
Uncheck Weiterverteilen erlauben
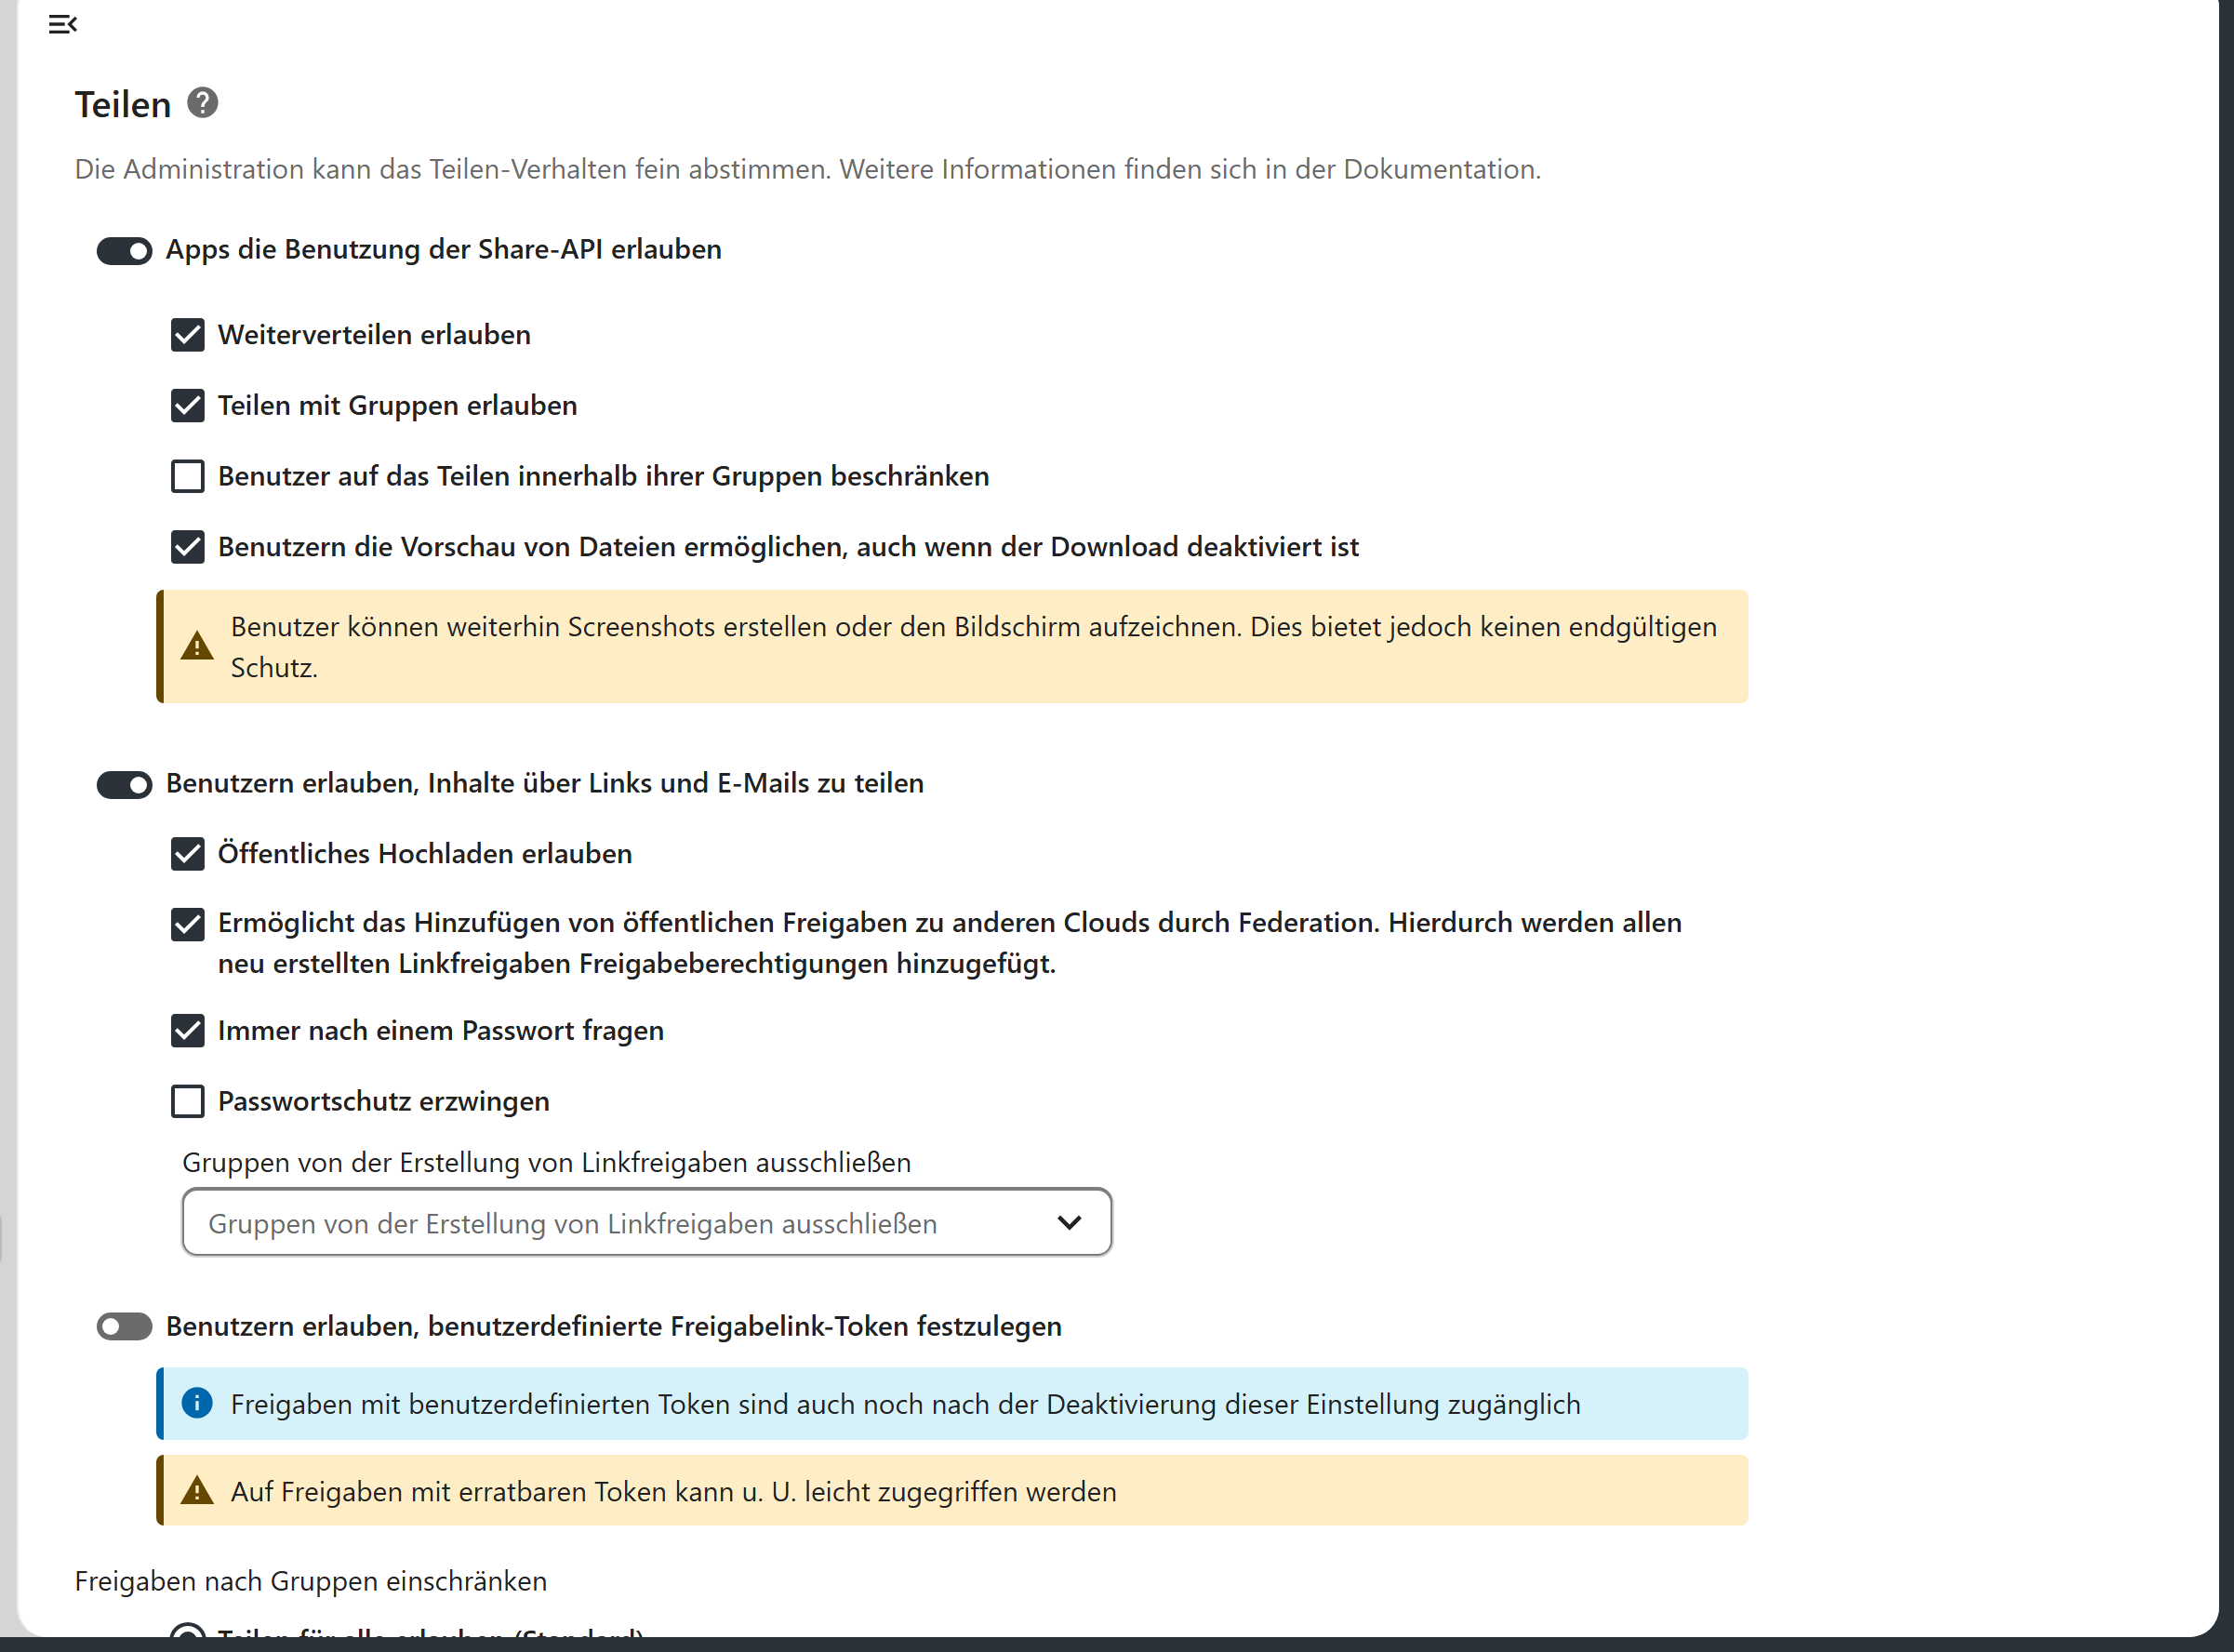click(188, 335)
